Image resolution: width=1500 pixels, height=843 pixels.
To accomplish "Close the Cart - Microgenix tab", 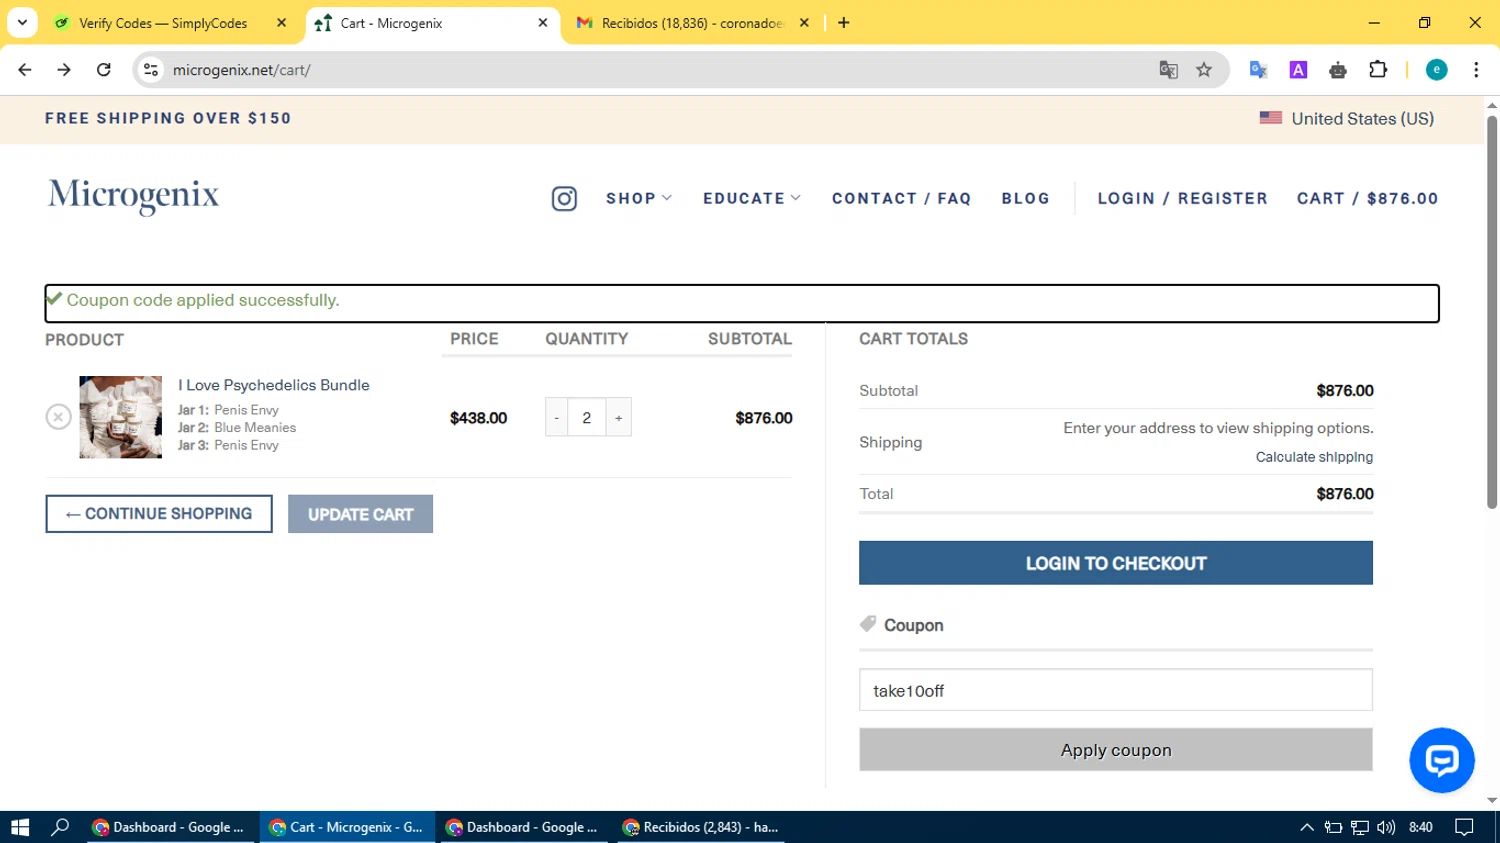I will point(543,23).
